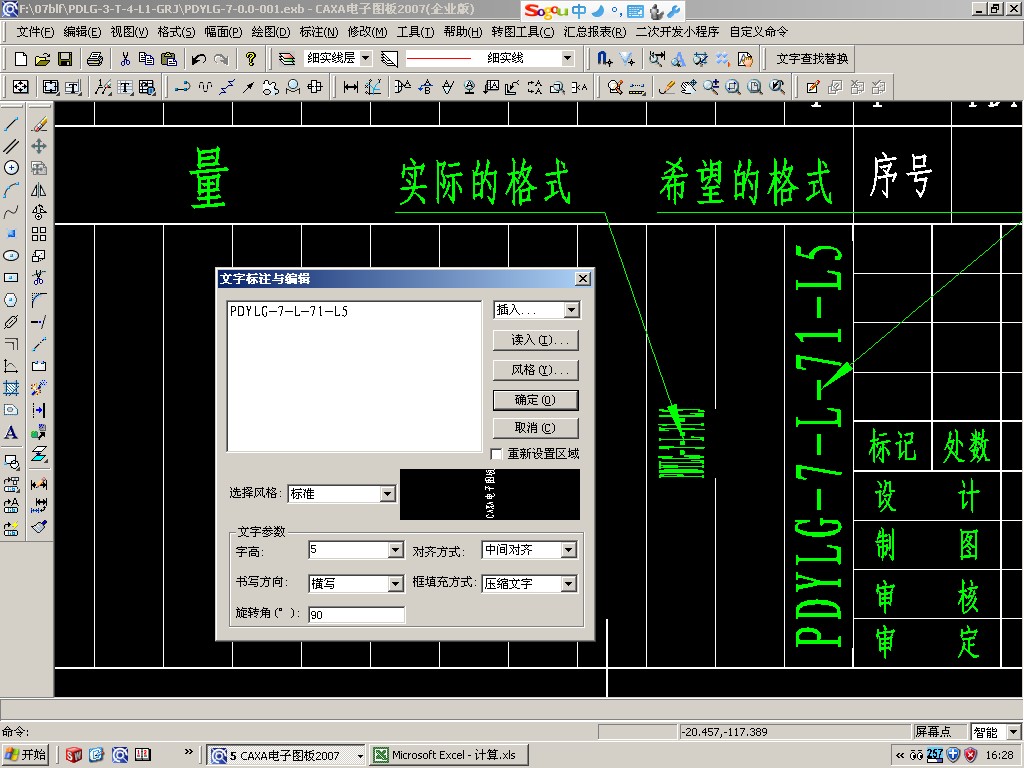
Task: Open the 转图工具(C) menu
Action: pos(522,32)
